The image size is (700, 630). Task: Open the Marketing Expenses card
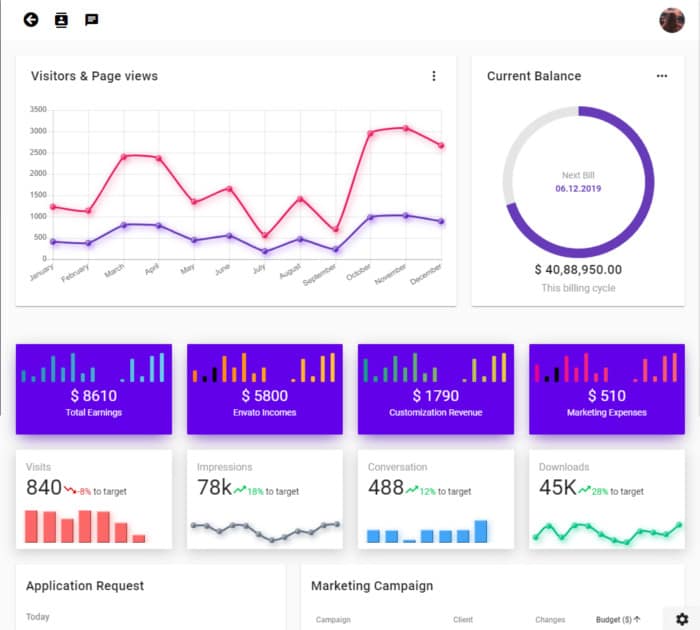coord(606,389)
